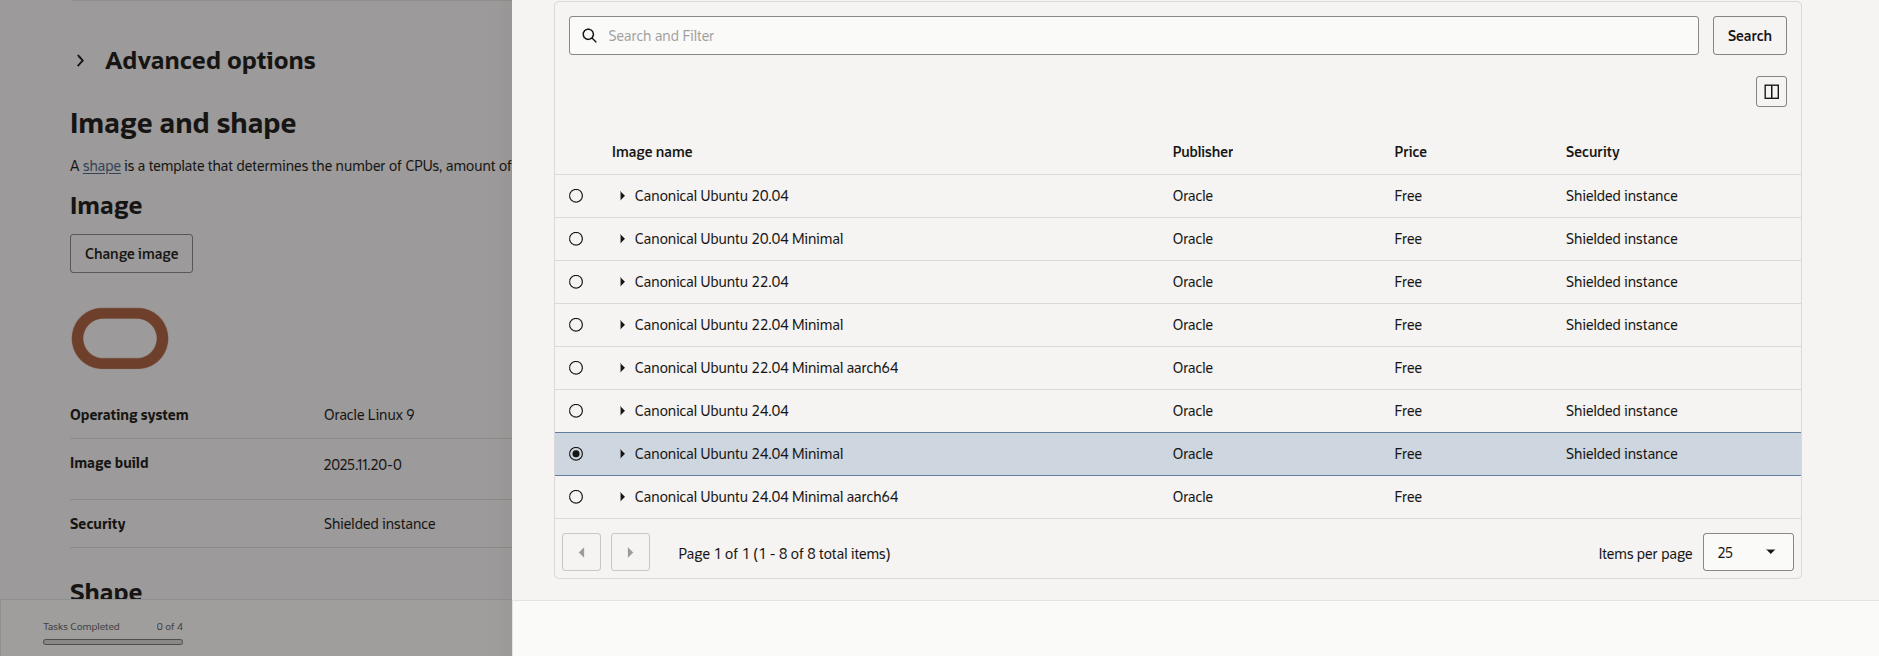Image resolution: width=1879 pixels, height=656 pixels.
Task: Click the Tasks Completed progress bar
Action: [113, 642]
